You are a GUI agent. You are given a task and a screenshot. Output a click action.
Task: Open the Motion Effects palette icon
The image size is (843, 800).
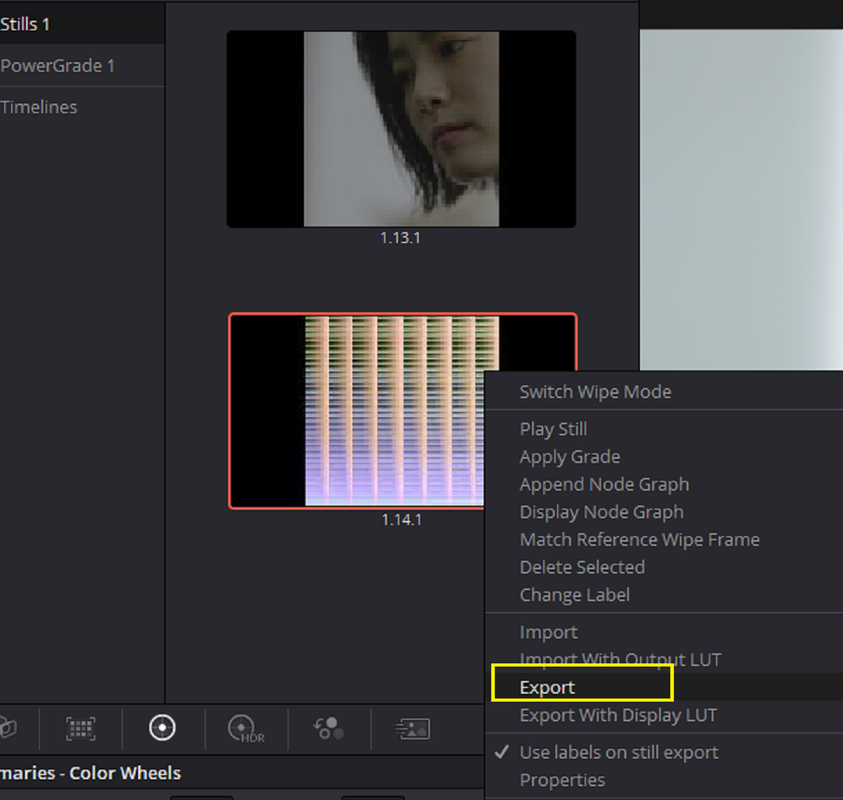(412, 729)
